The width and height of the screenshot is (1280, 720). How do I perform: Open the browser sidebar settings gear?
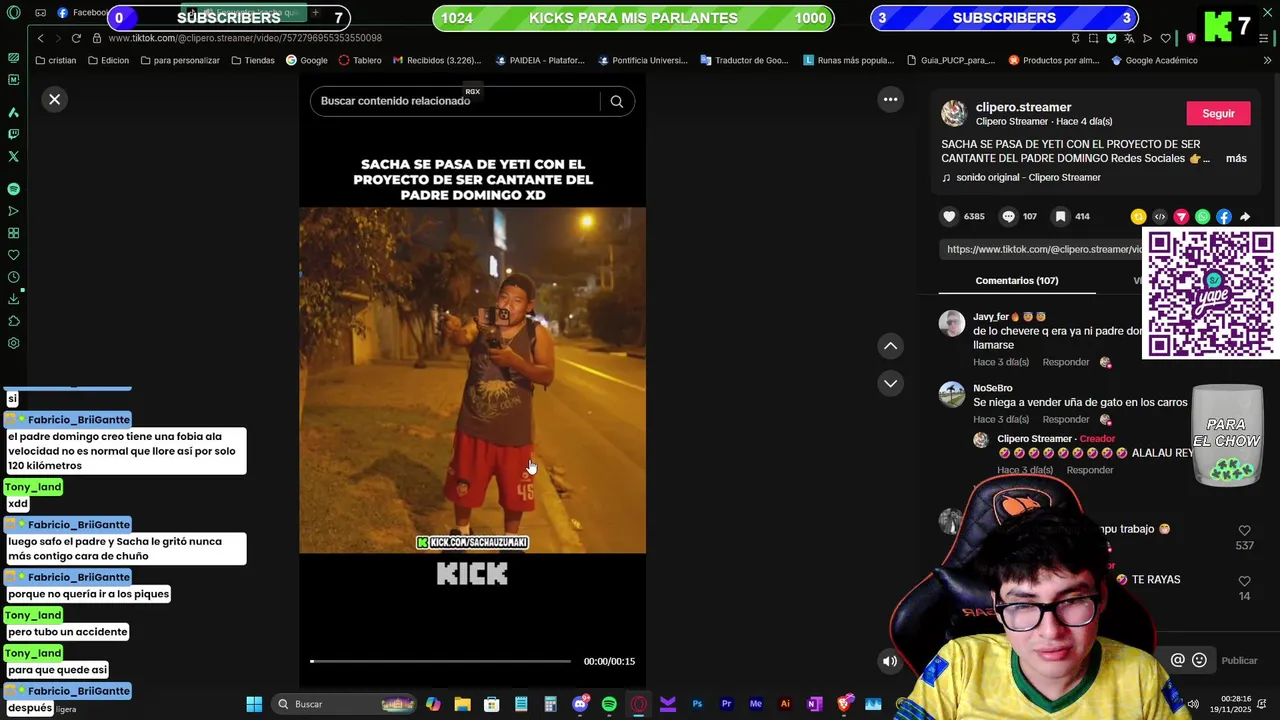13,343
